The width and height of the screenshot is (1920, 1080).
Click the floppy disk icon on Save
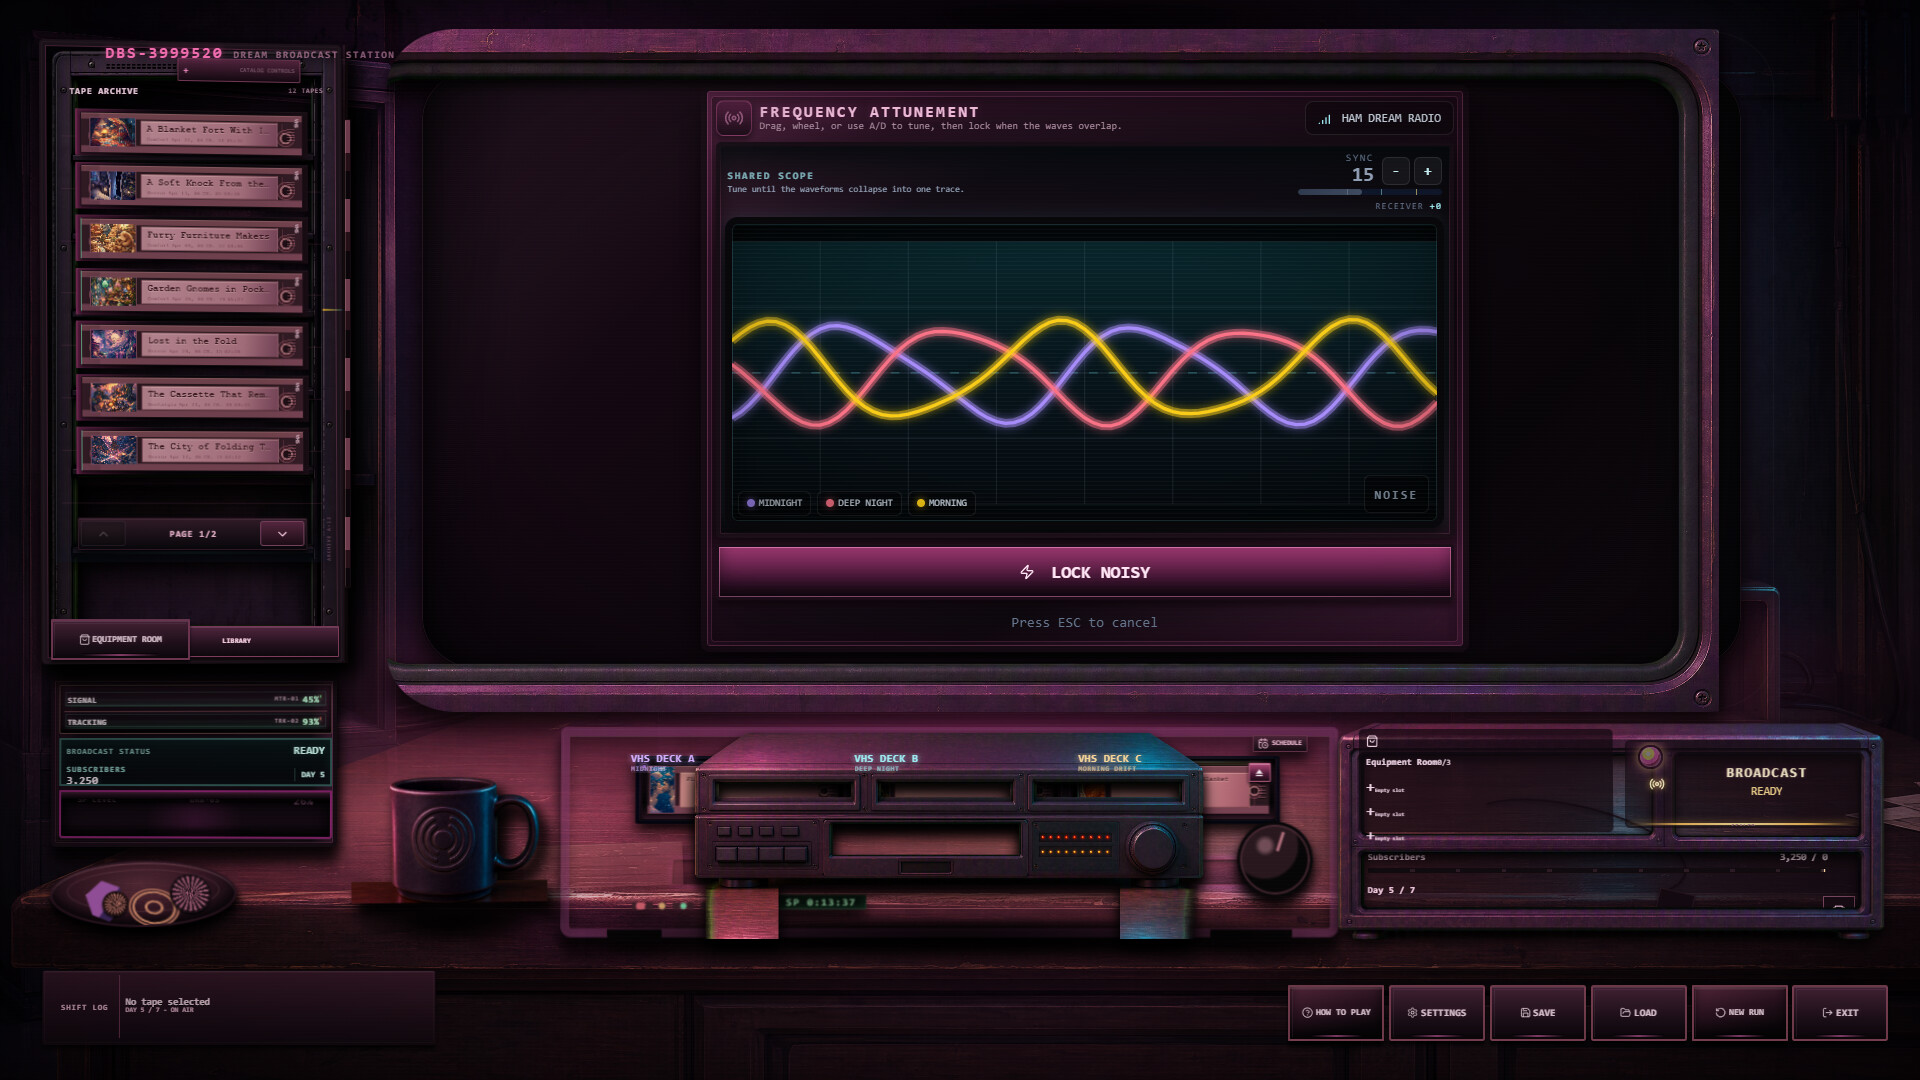point(1525,1013)
